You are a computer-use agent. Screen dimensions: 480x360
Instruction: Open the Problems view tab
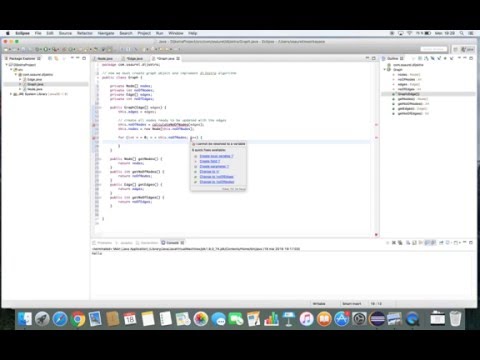coord(103,243)
